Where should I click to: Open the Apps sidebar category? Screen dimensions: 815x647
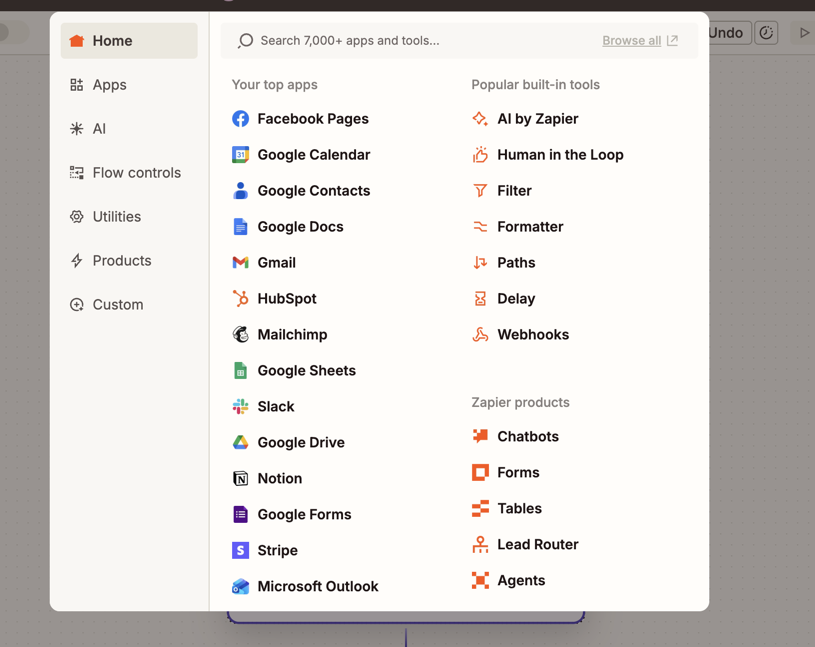[x=129, y=85]
